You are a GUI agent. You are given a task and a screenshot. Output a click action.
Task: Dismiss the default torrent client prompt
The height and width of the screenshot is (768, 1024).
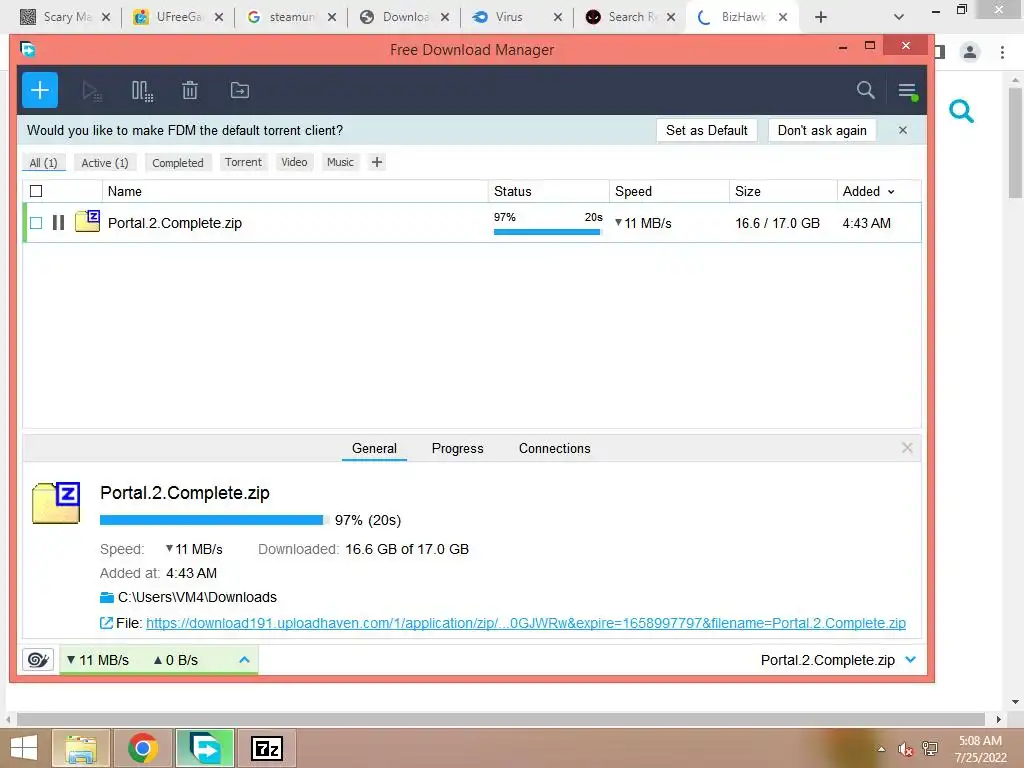point(903,130)
